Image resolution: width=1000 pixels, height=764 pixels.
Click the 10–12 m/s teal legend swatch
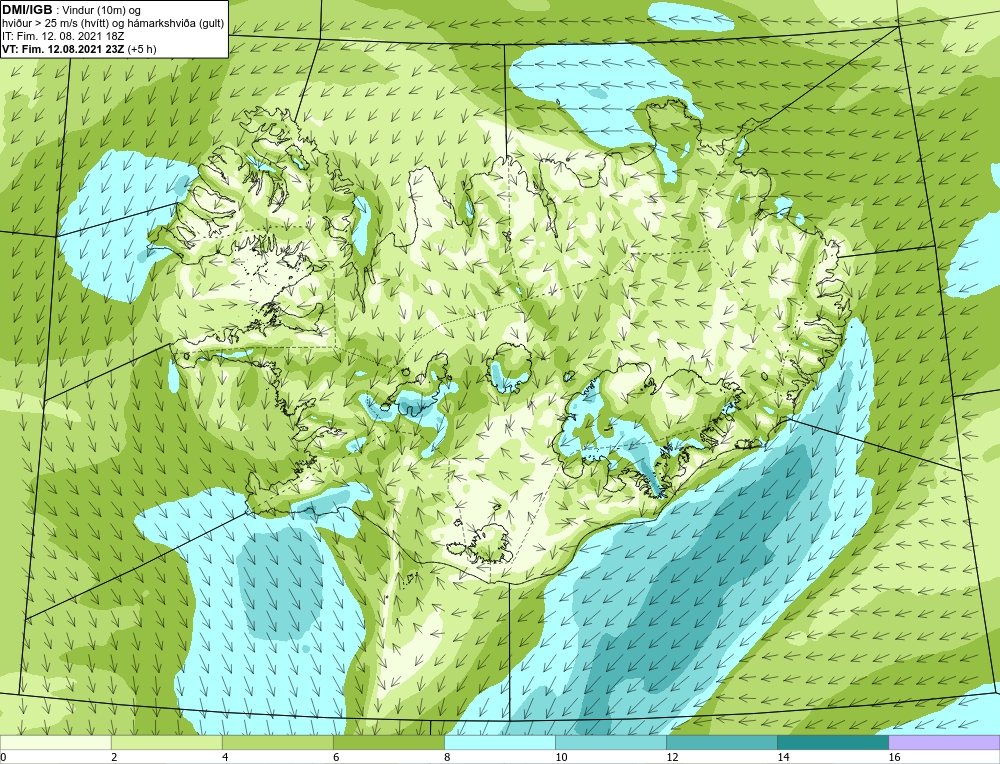(x=610, y=742)
